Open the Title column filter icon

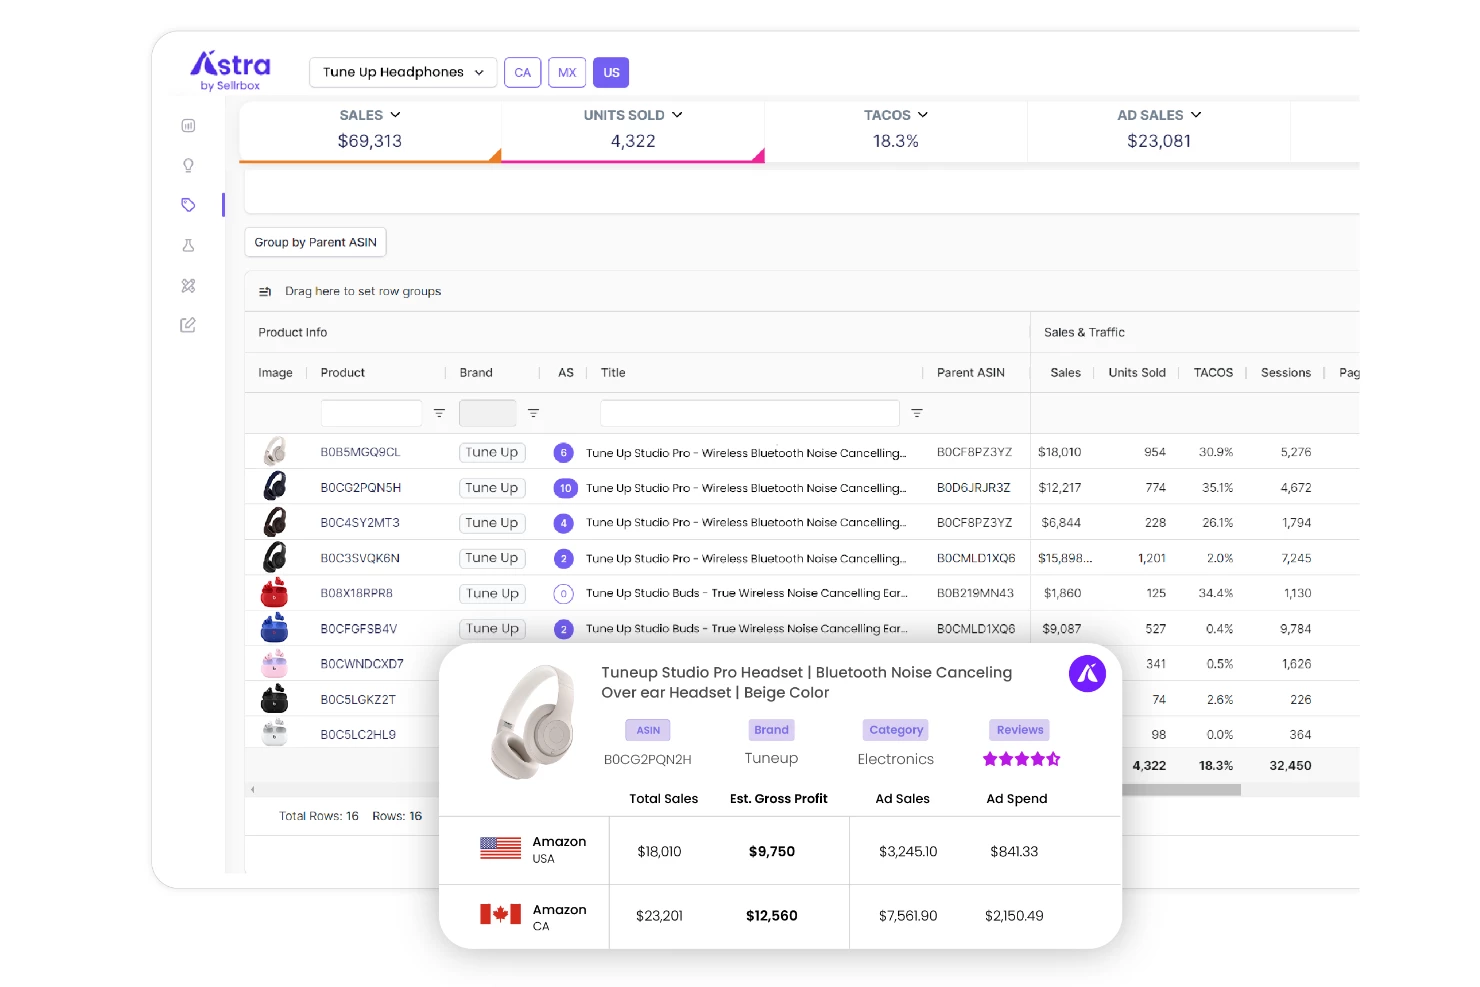pos(917,413)
